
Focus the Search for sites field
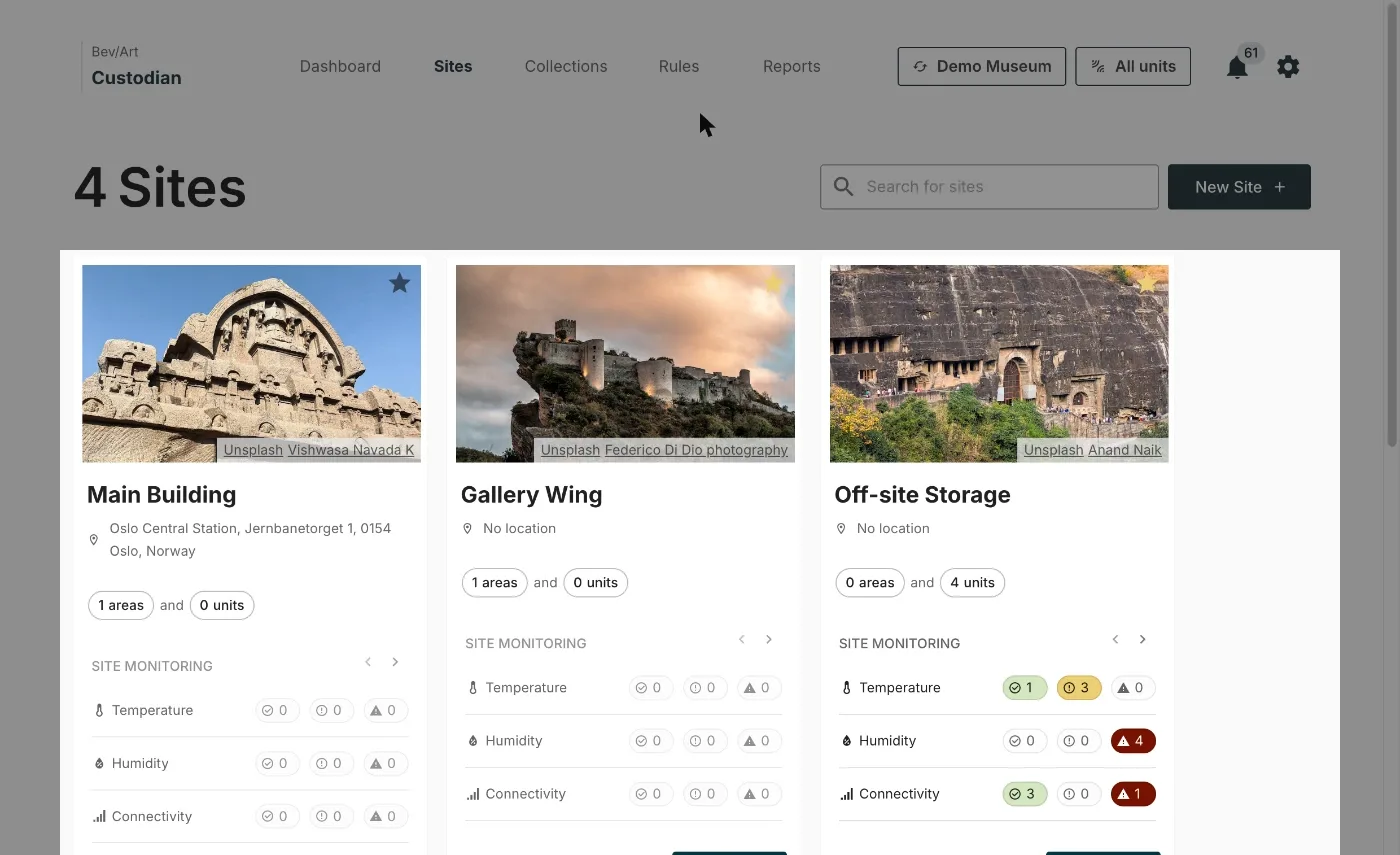[989, 187]
